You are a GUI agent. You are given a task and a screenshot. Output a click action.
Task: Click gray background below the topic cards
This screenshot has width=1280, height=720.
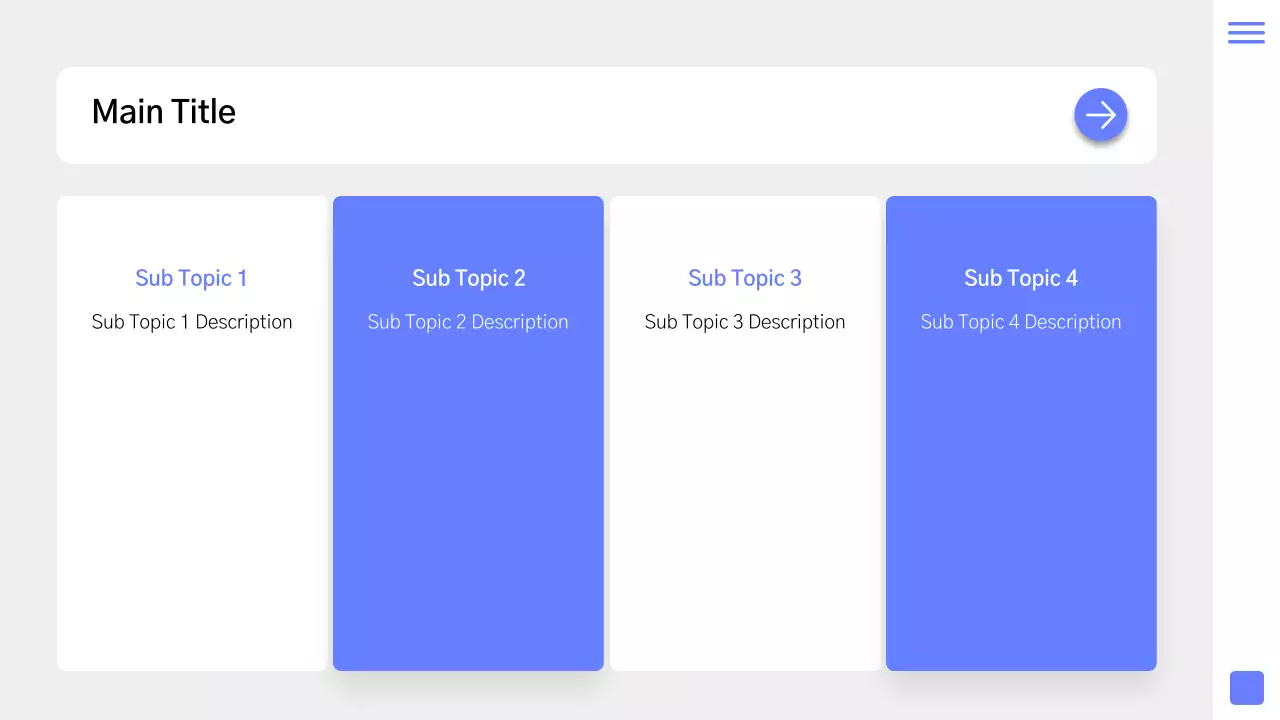pyautogui.click(x=600, y=697)
